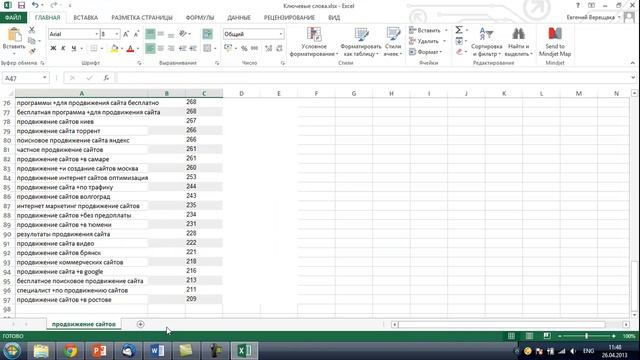Viewport: 640px width, 360px height.
Task: Open the ВИД (View) tab
Action: [334, 18]
